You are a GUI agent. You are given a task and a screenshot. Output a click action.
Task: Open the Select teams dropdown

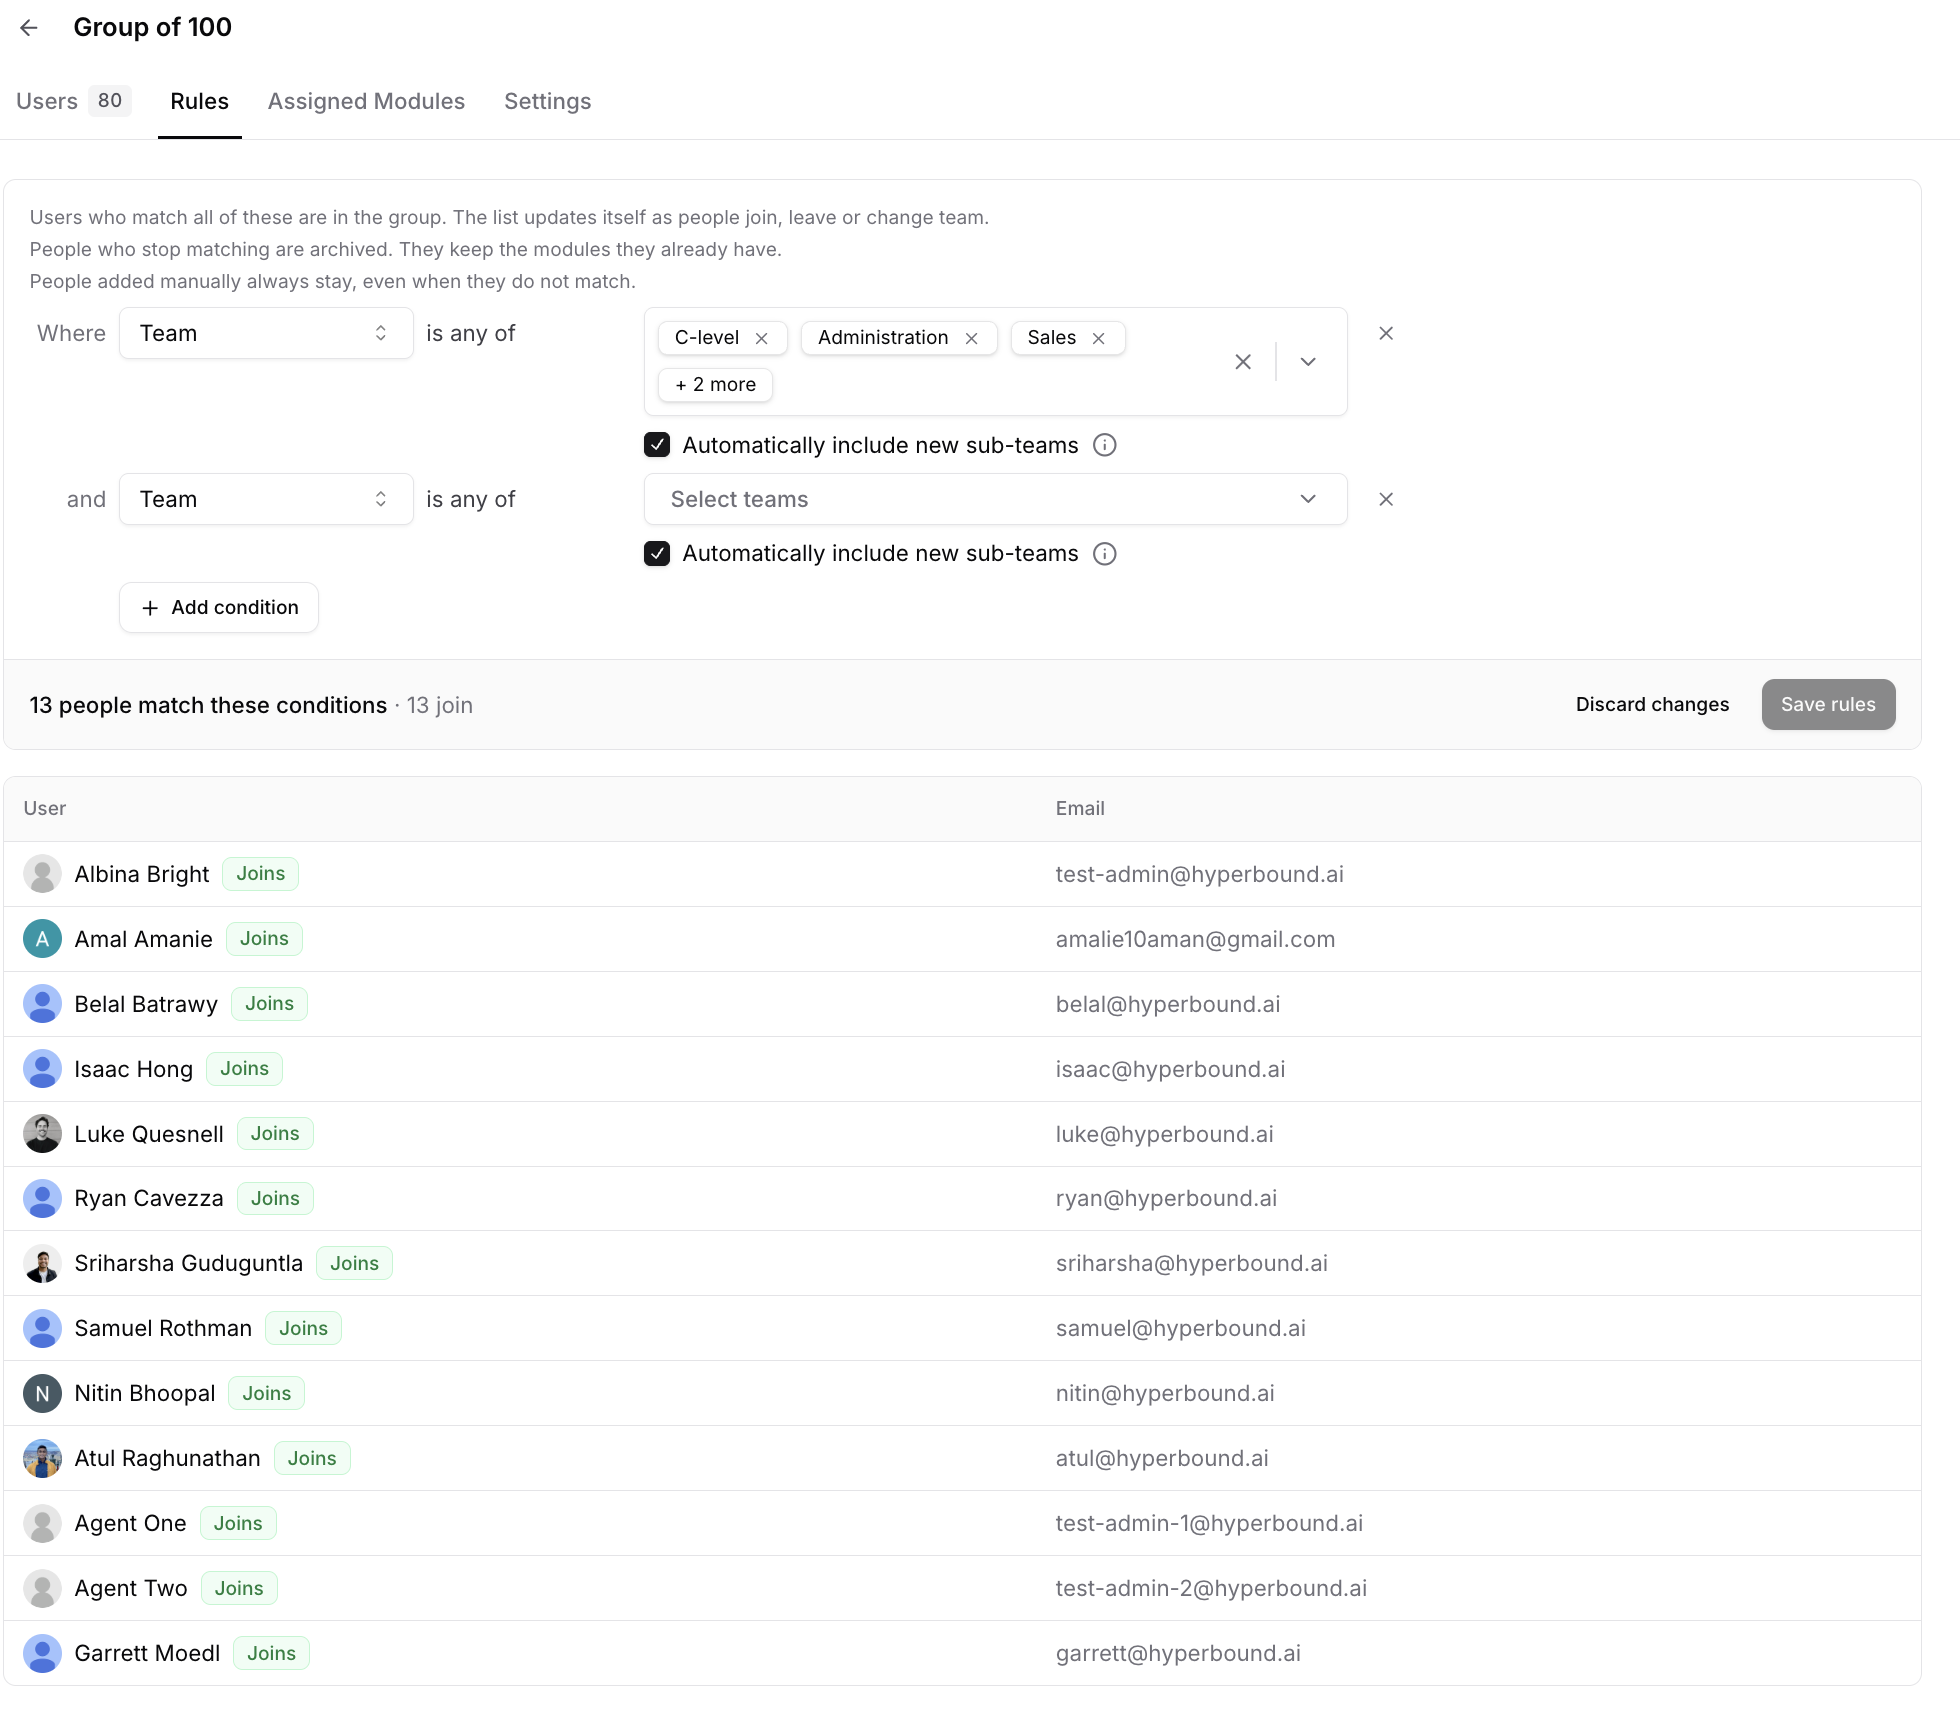pyautogui.click(x=995, y=499)
